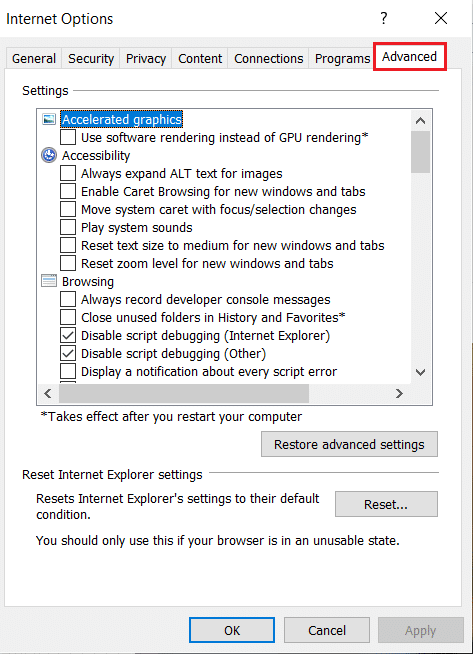
Task: Click the settings list scroll up arrow
Action: [420, 121]
